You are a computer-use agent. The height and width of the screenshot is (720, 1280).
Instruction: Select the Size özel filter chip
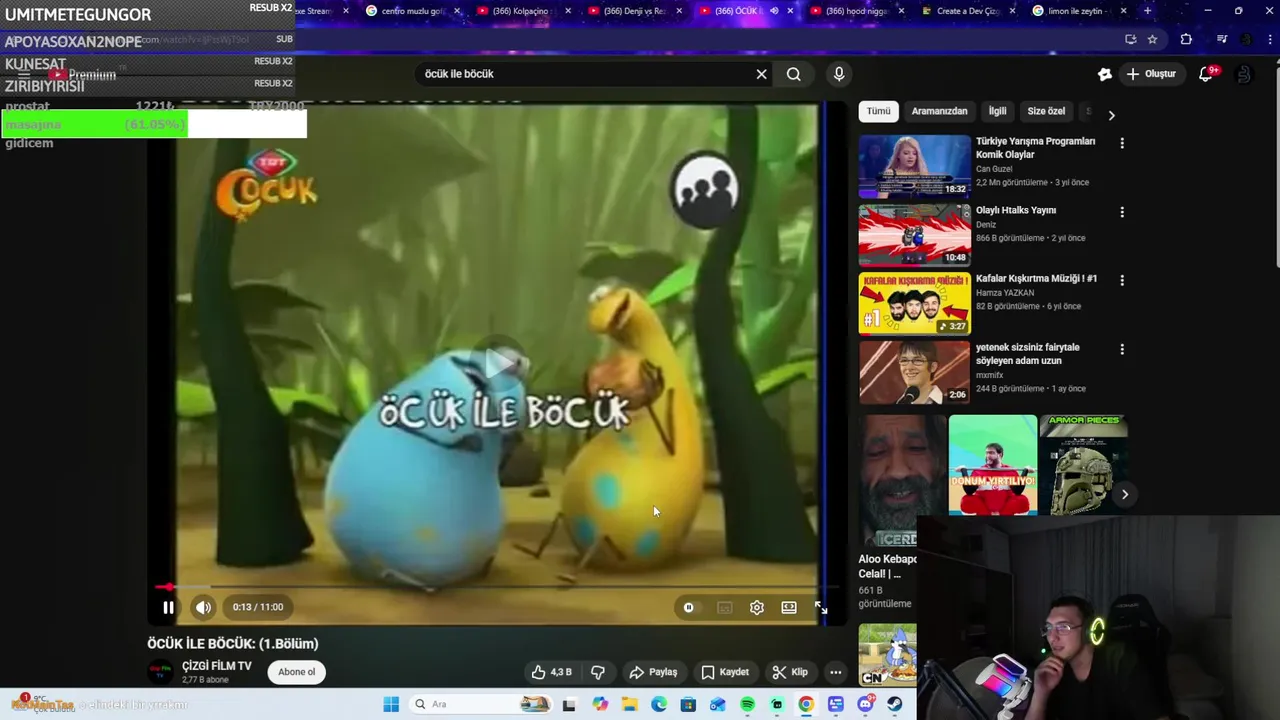[1046, 111]
